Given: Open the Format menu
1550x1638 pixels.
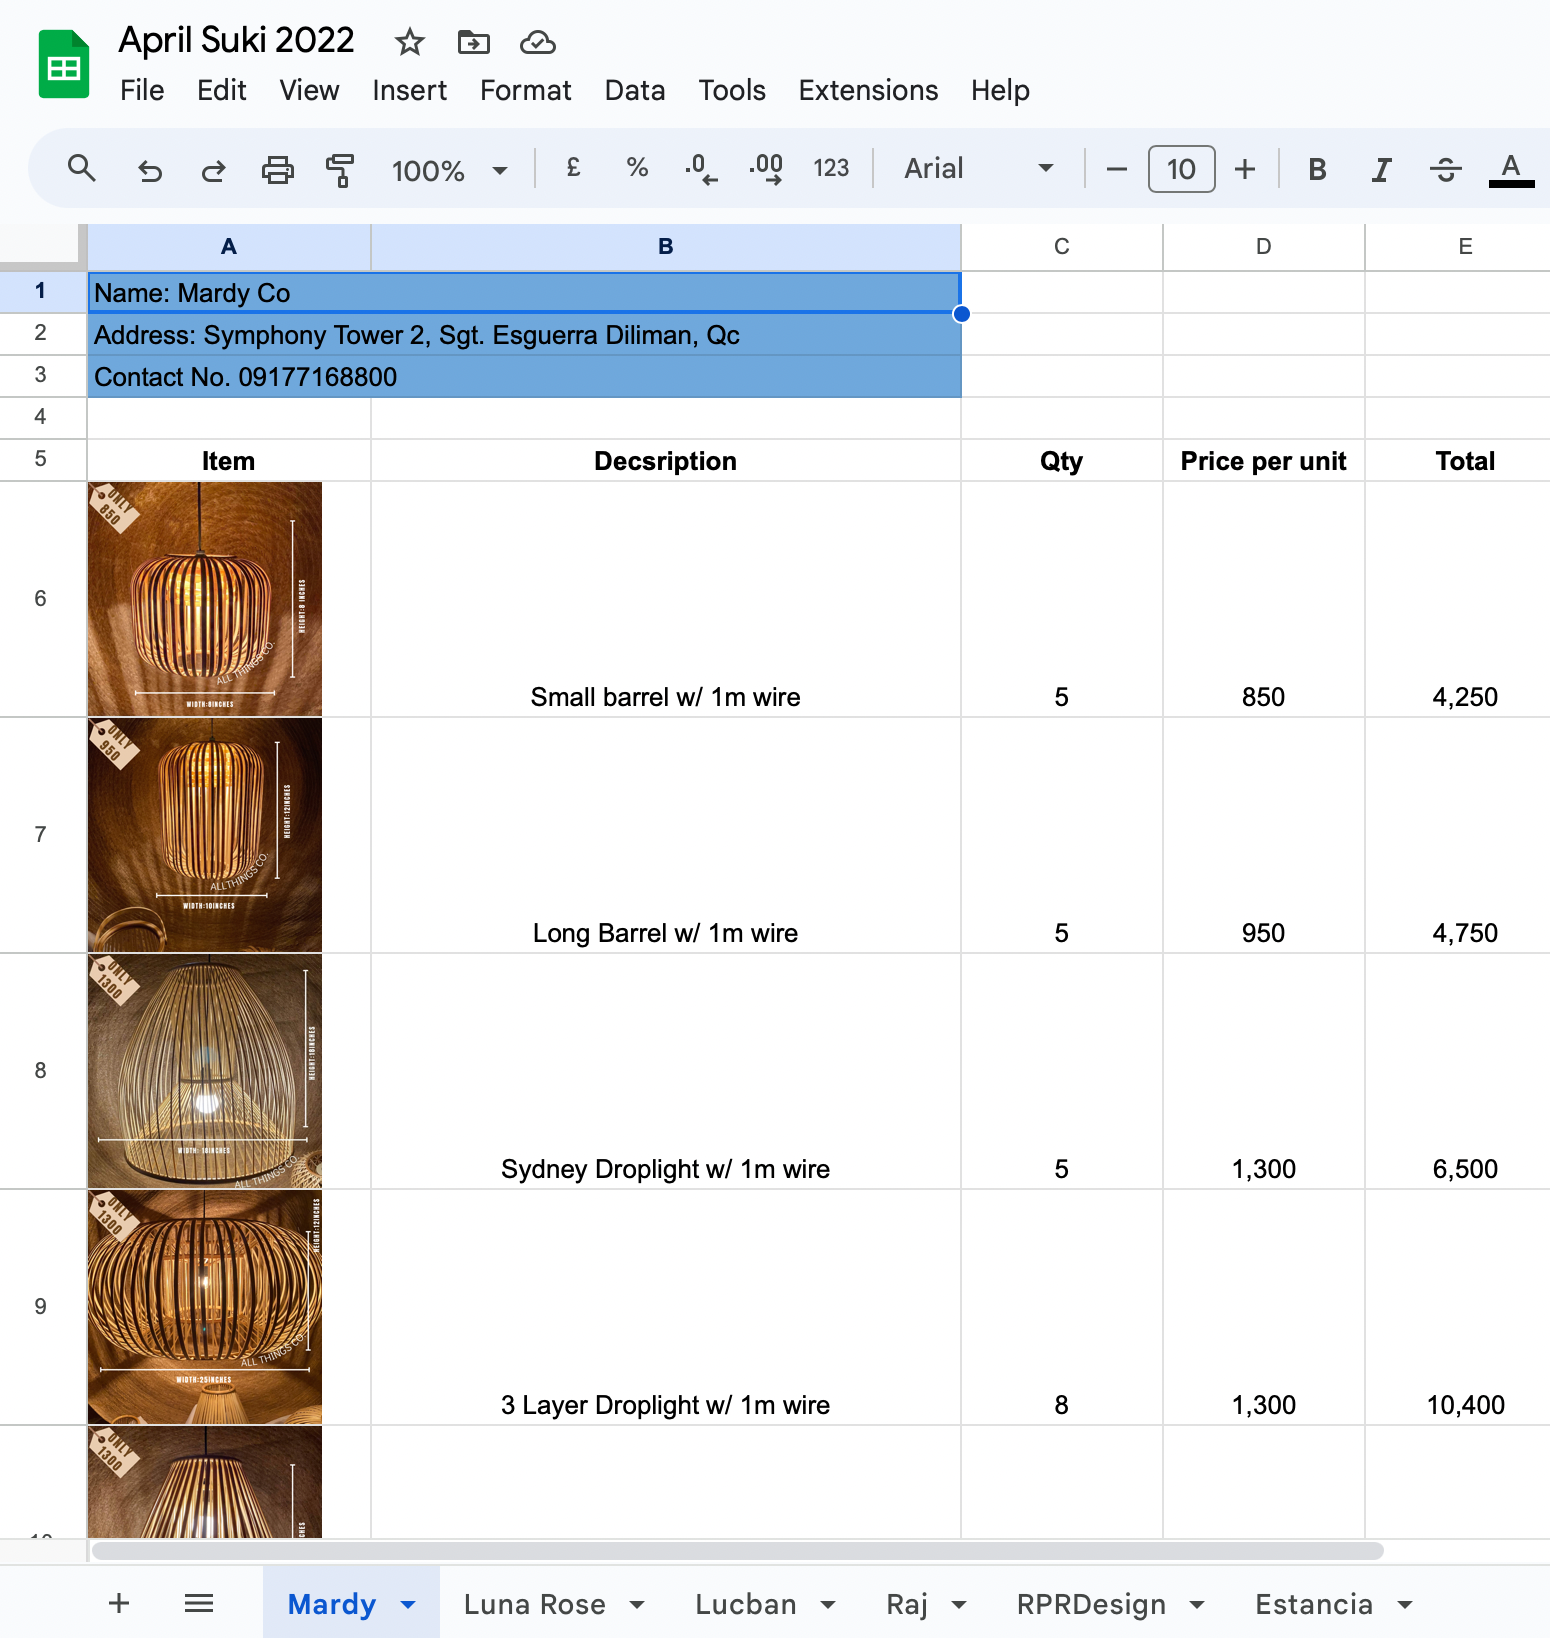Looking at the screenshot, I should 525,90.
